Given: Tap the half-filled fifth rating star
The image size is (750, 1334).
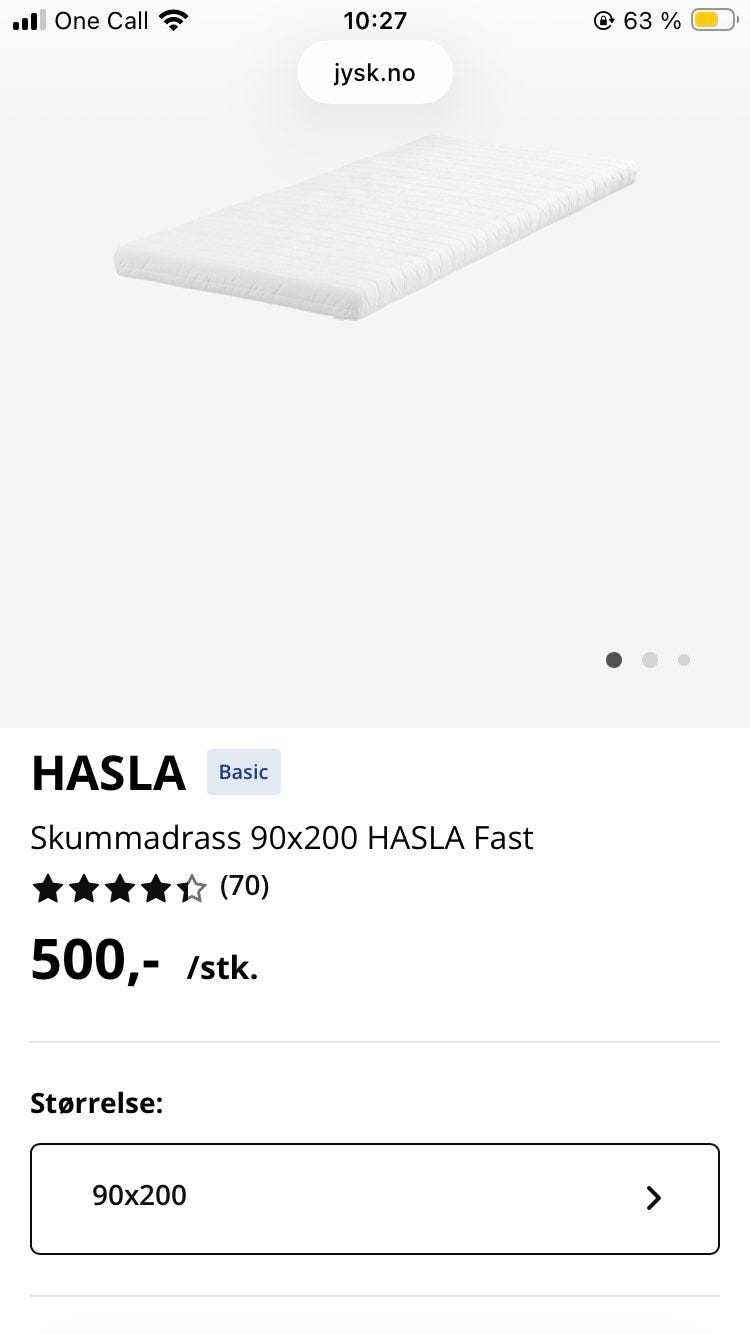Looking at the screenshot, I should click(x=191, y=888).
